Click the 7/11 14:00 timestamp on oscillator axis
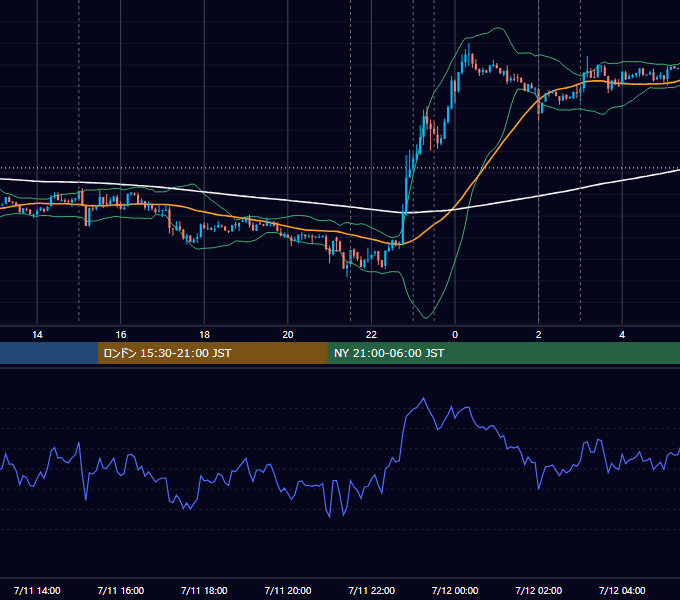This screenshot has width=680, height=600. click(37, 590)
